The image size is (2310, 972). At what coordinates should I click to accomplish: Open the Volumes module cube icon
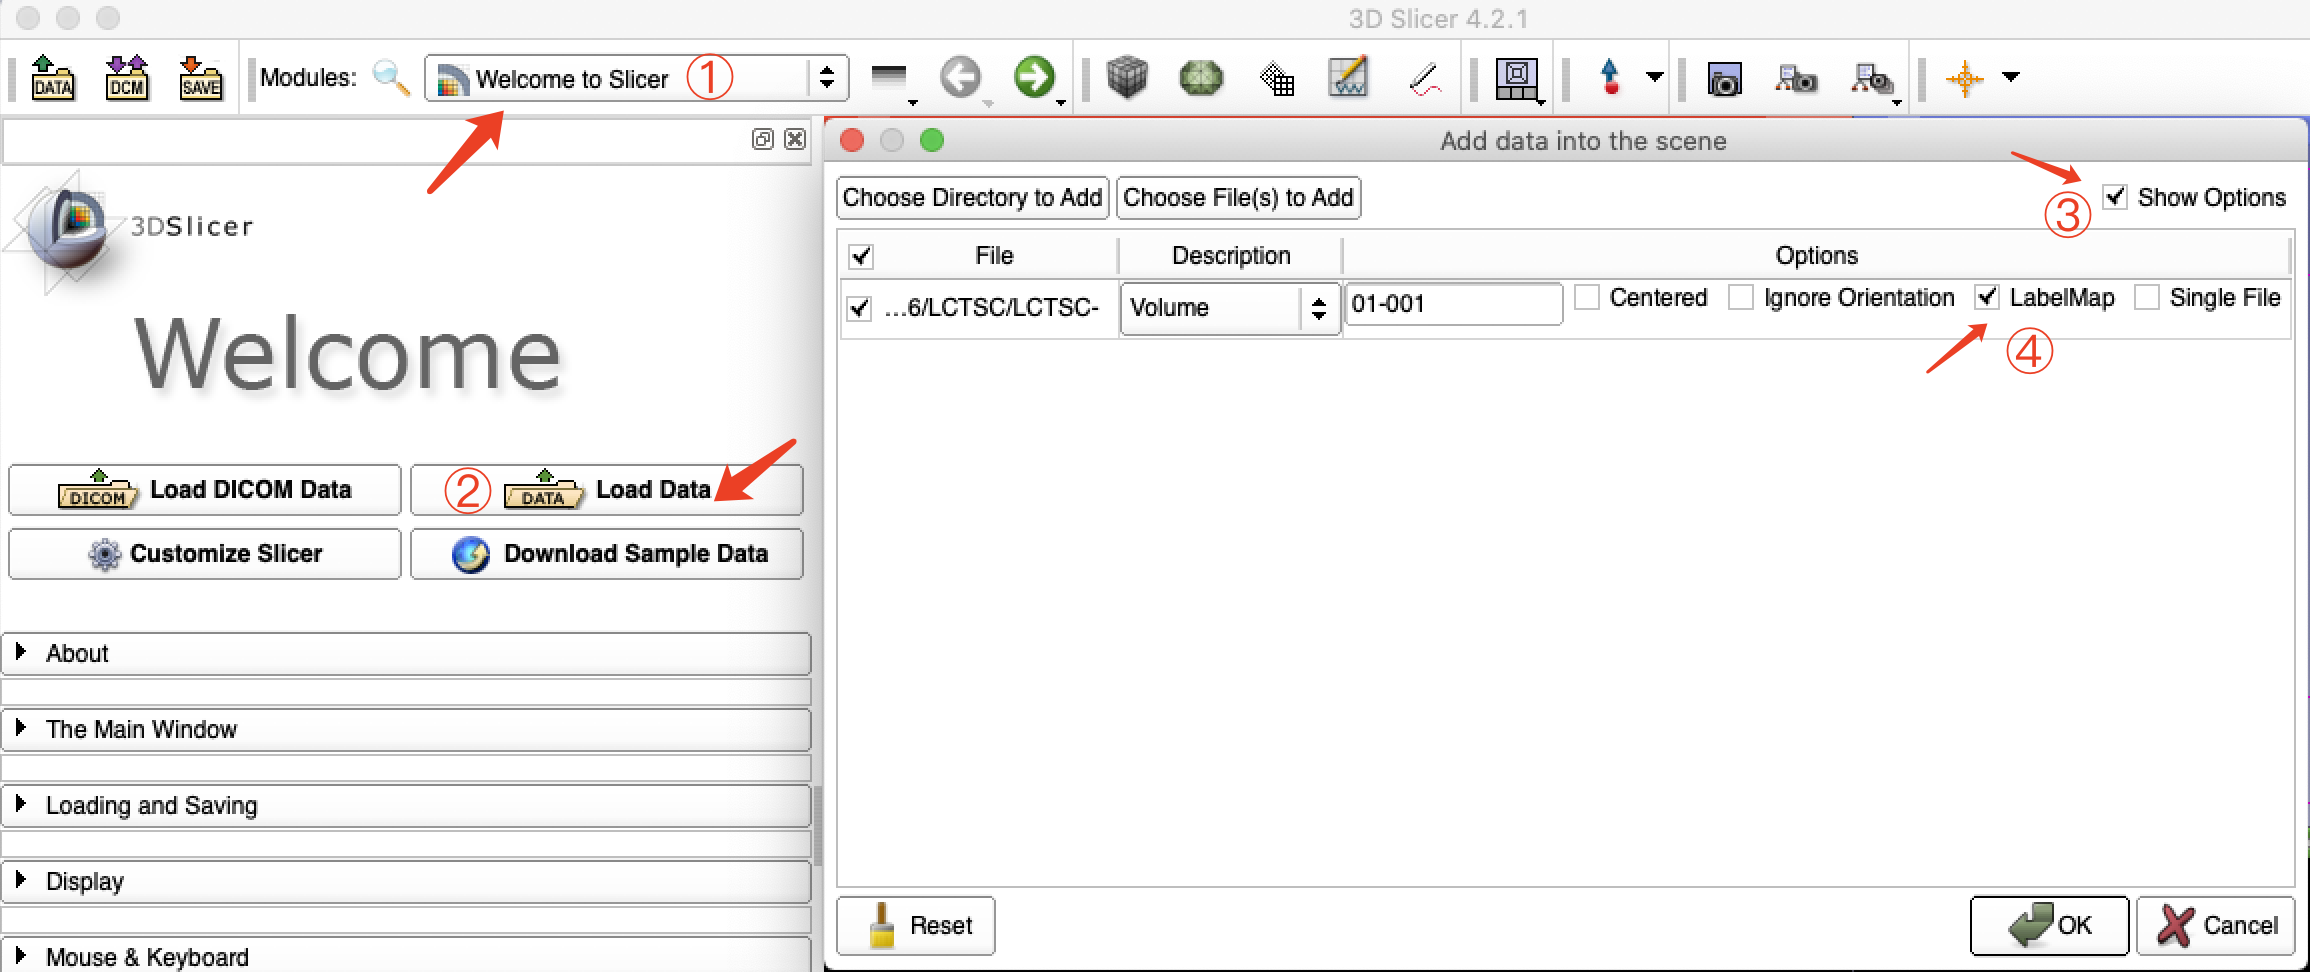pos(1127,78)
